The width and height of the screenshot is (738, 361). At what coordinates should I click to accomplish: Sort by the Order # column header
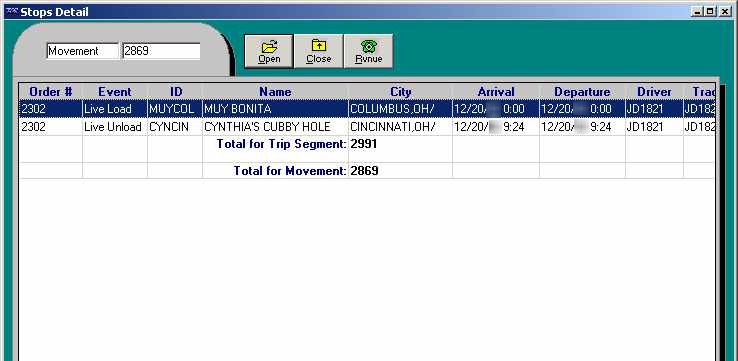tap(51, 91)
